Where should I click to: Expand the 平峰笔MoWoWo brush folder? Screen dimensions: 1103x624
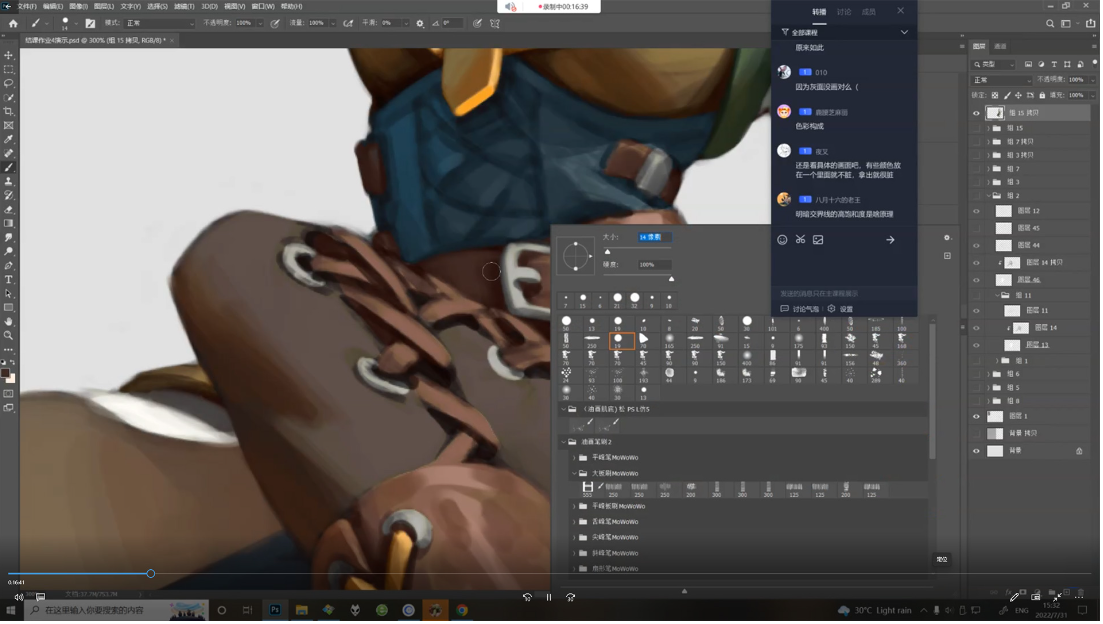[x=574, y=458]
